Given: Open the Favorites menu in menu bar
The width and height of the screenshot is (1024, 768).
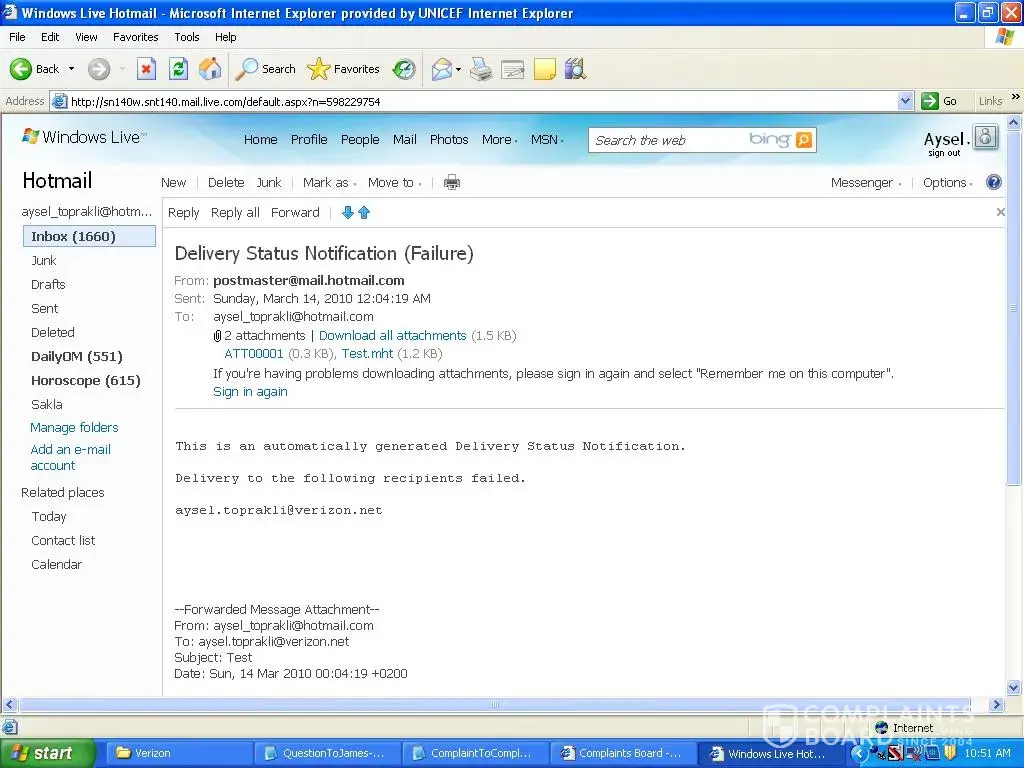Looking at the screenshot, I should [135, 37].
